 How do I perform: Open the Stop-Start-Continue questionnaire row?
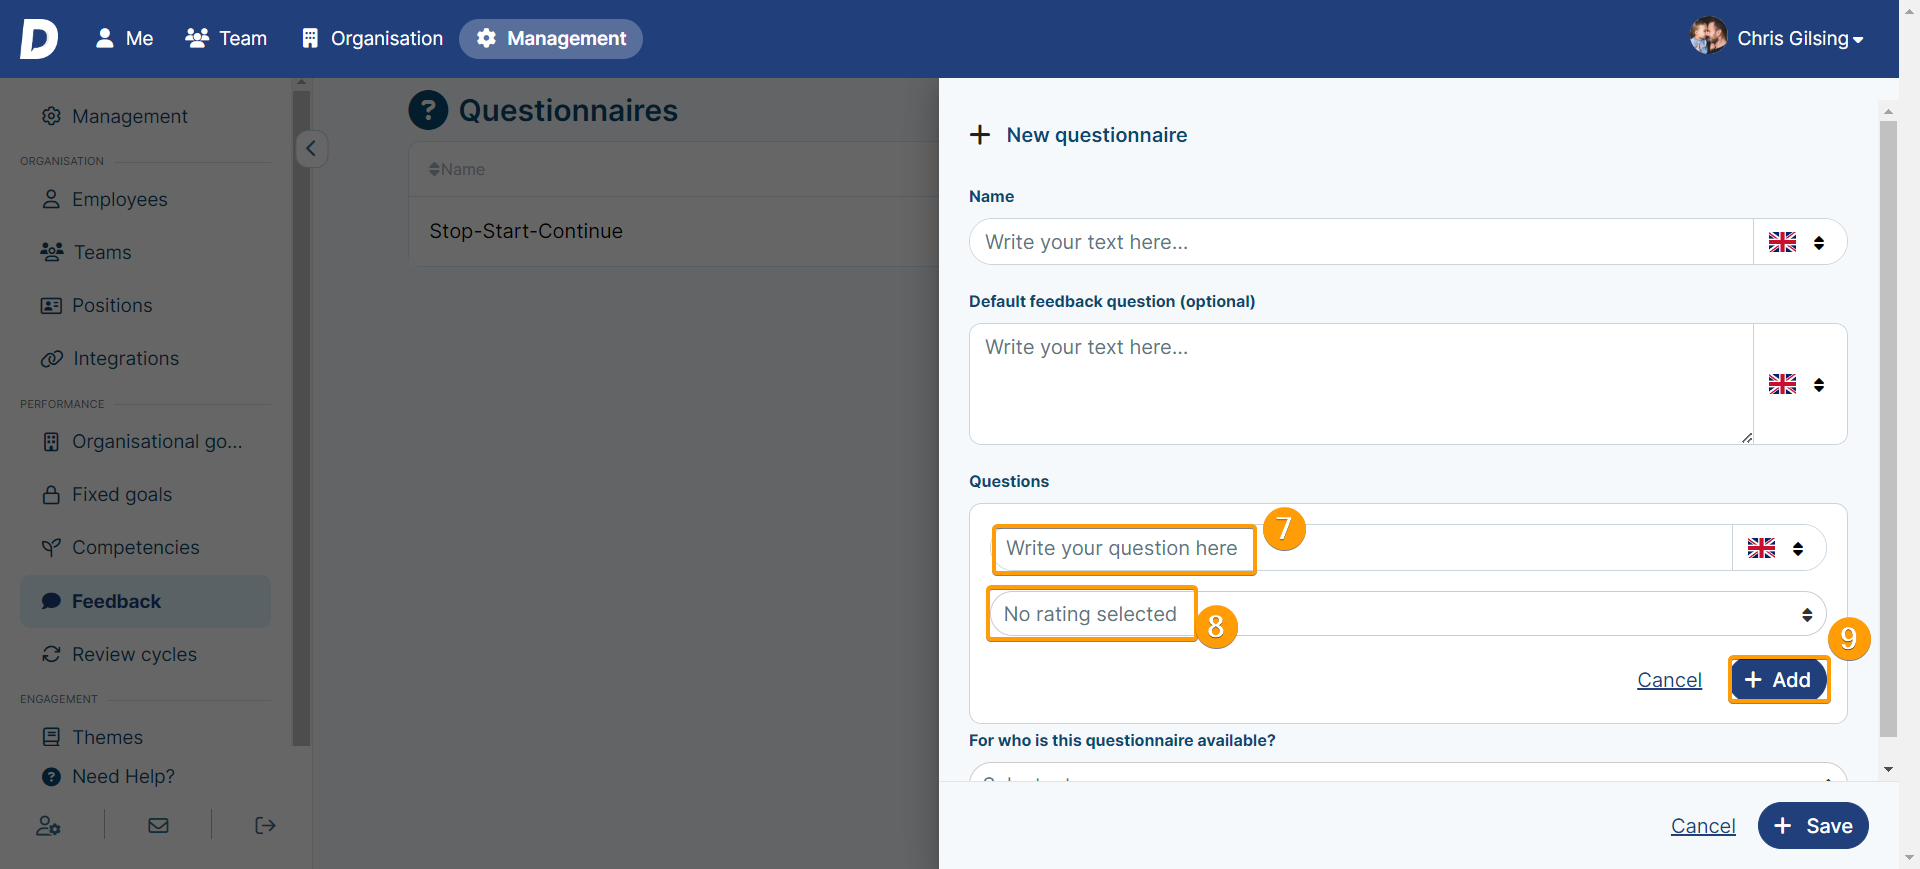[674, 231]
